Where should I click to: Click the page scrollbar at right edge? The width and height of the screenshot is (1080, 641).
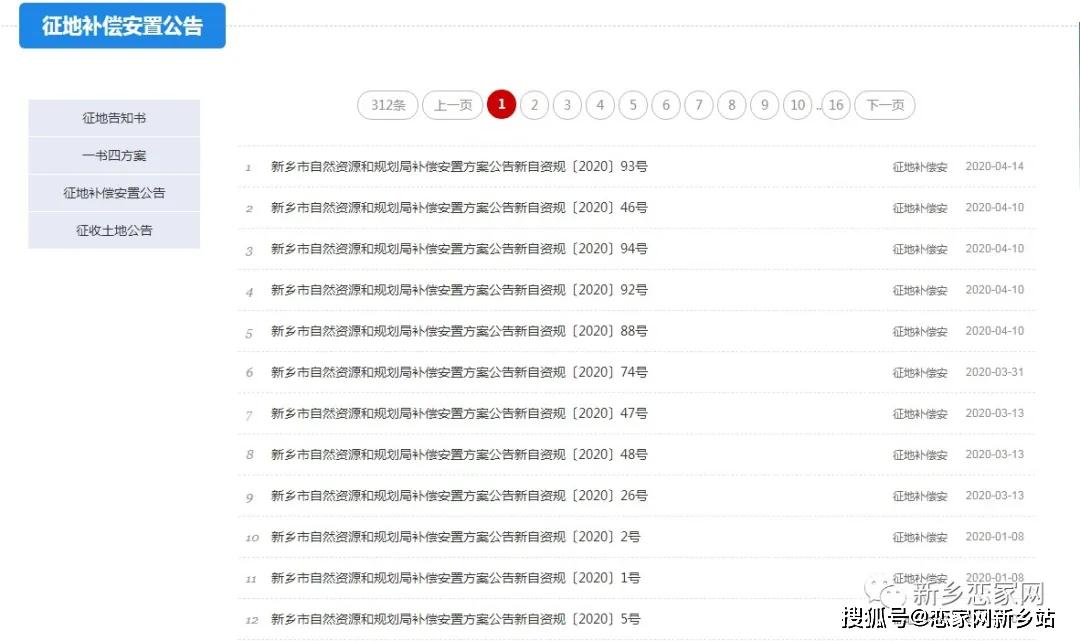(x=1077, y=103)
